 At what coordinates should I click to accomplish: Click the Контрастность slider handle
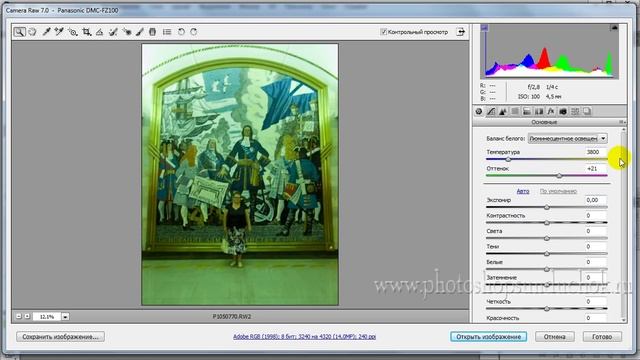(547, 223)
